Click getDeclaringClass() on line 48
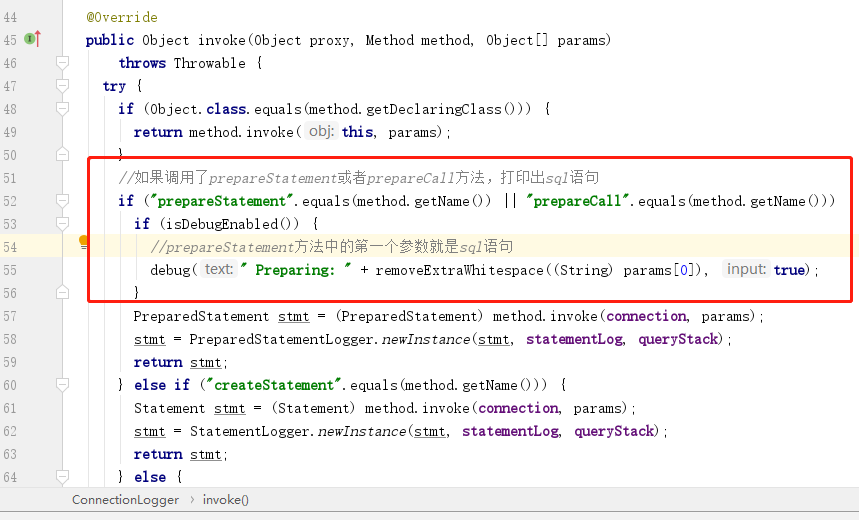The width and height of the screenshot is (859, 520). coord(442,109)
